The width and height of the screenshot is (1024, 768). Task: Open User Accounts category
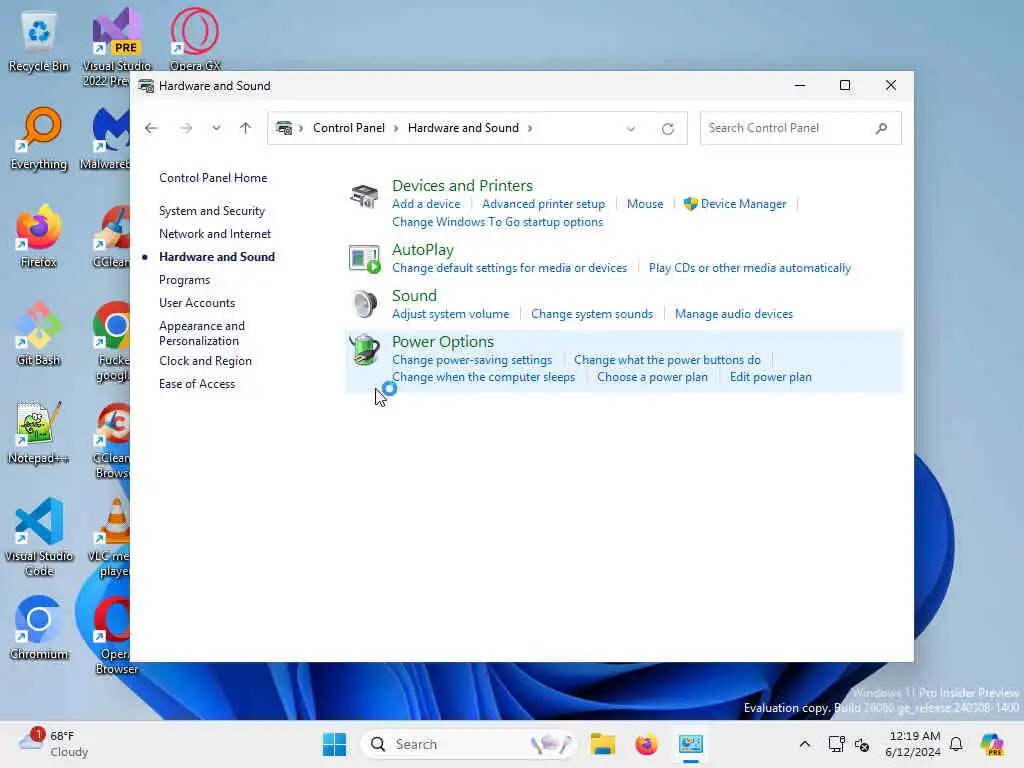pos(197,302)
